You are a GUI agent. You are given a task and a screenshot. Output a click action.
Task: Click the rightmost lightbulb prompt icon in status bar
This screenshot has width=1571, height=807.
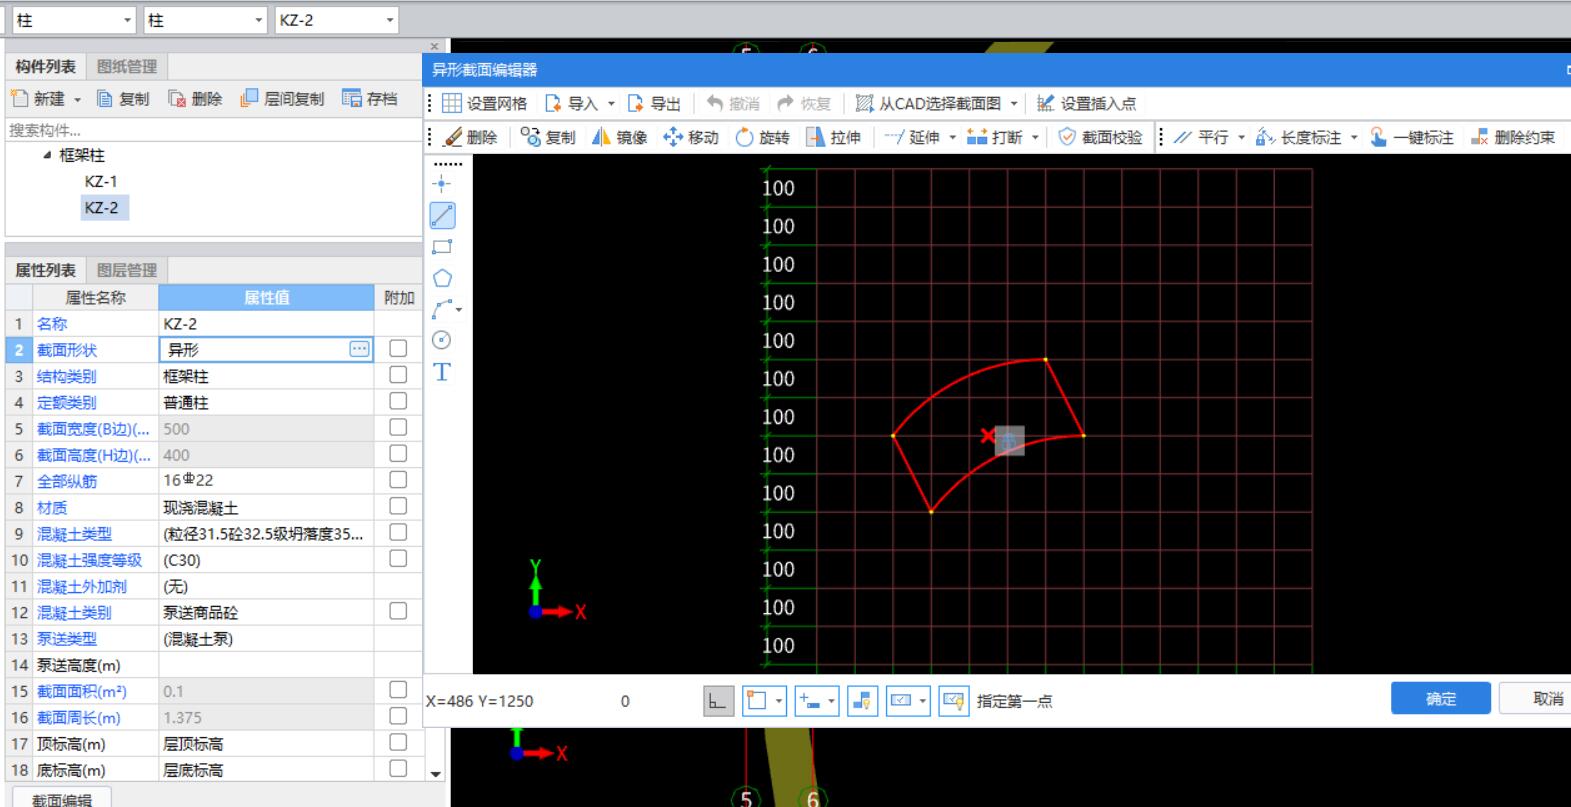954,701
